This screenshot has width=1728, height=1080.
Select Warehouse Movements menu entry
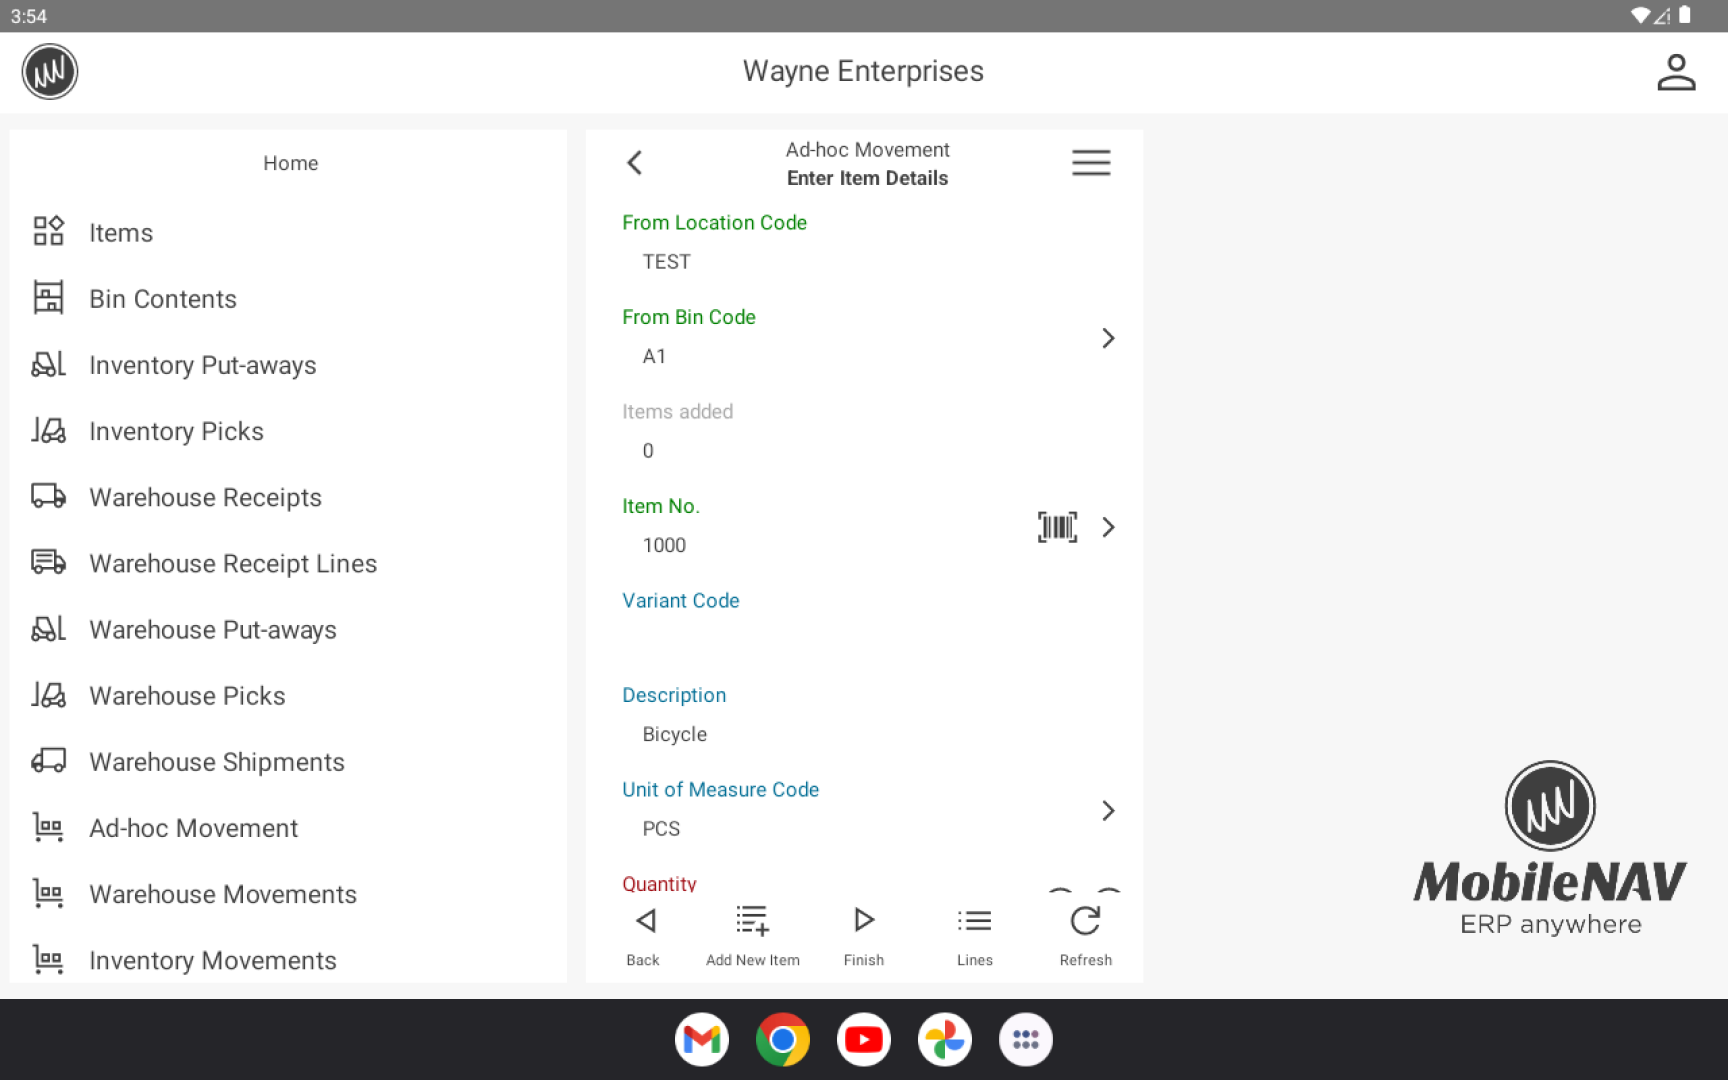pyautogui.click(x=288, y=893)
